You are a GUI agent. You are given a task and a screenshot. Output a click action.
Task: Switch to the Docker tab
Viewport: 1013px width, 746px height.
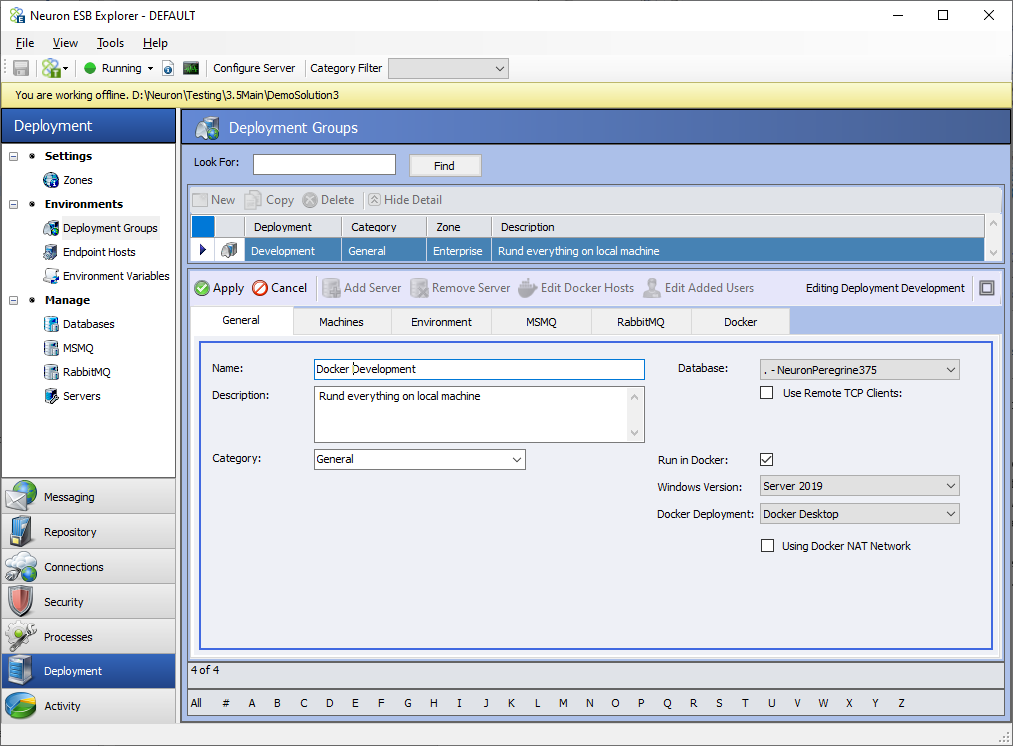[x=740, y=322]
